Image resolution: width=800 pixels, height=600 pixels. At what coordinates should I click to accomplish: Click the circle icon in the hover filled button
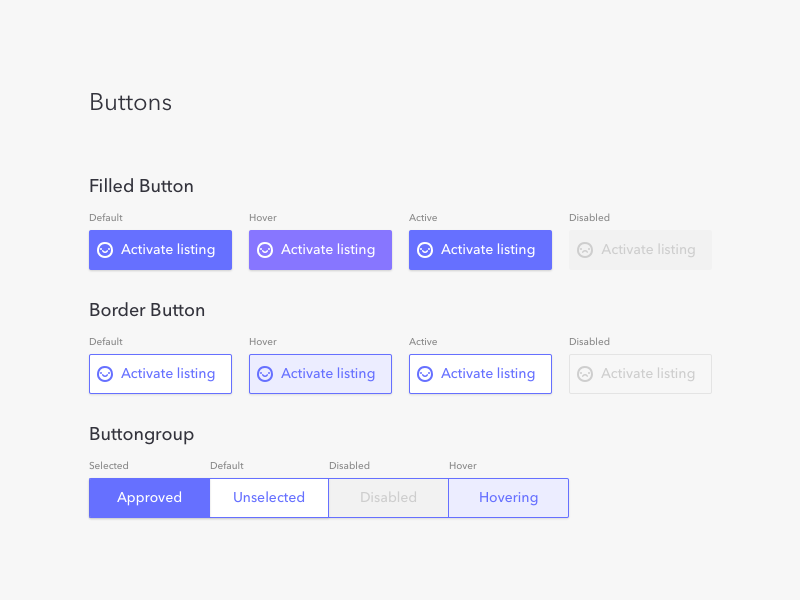tap(265, 250)
